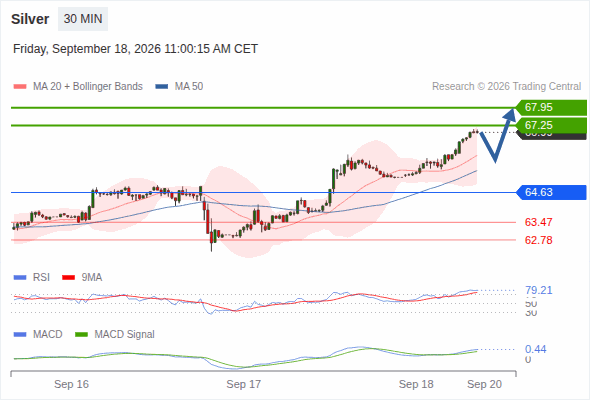Select the 67.25 green resistance label
The width and height of the screenshot is (590, 400).
coord(551,125)
